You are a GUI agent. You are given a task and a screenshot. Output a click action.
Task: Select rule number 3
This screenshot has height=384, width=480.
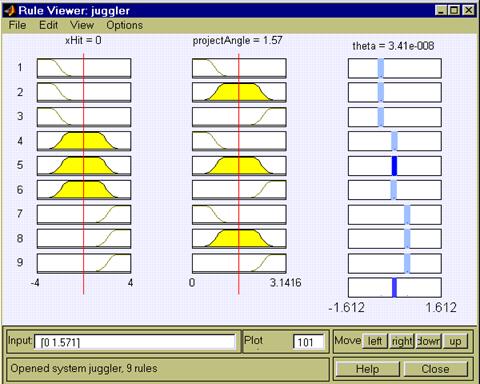click(20, 116)
